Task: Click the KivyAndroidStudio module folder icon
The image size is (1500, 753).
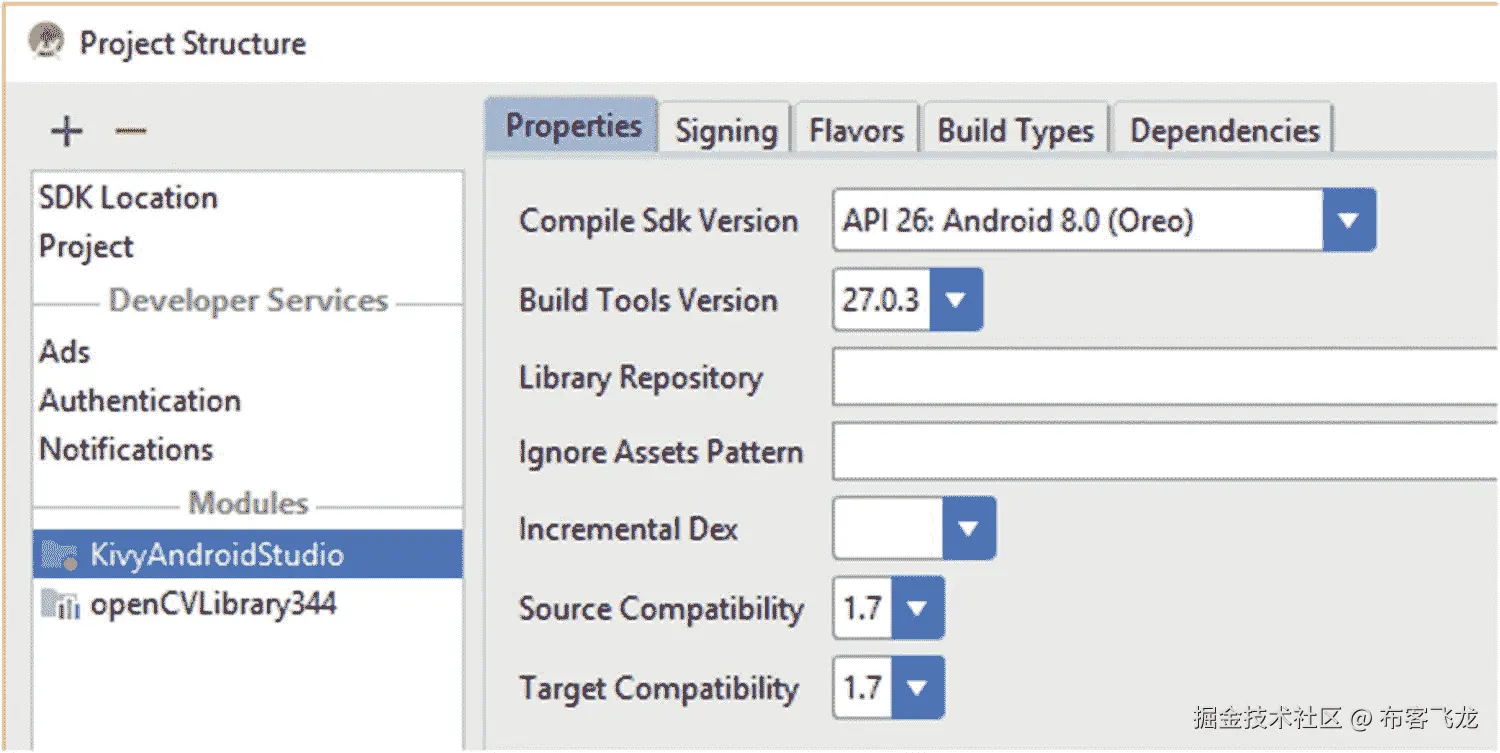Action: [x=60, y=556]
